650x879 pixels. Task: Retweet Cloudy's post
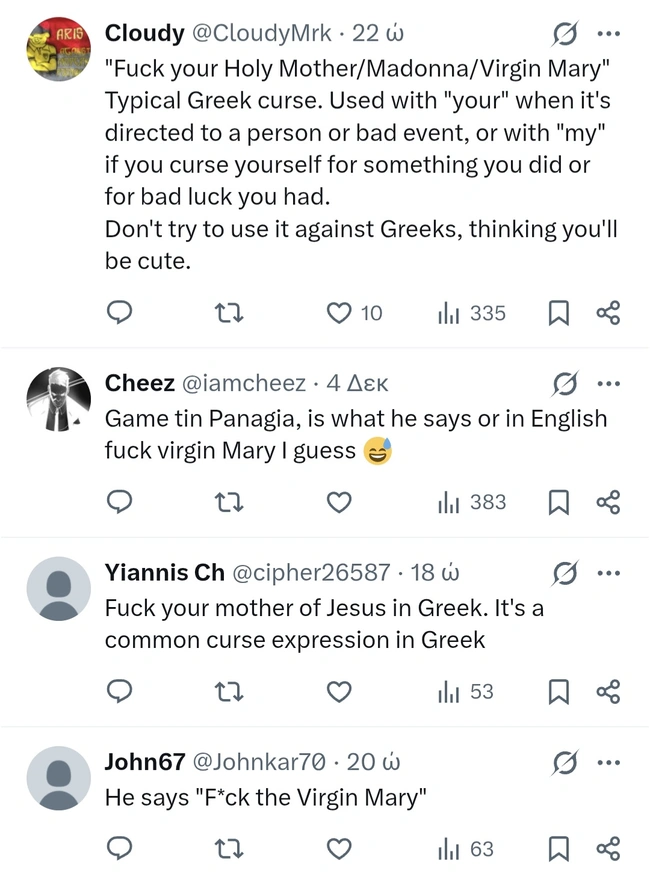(230, 313)
